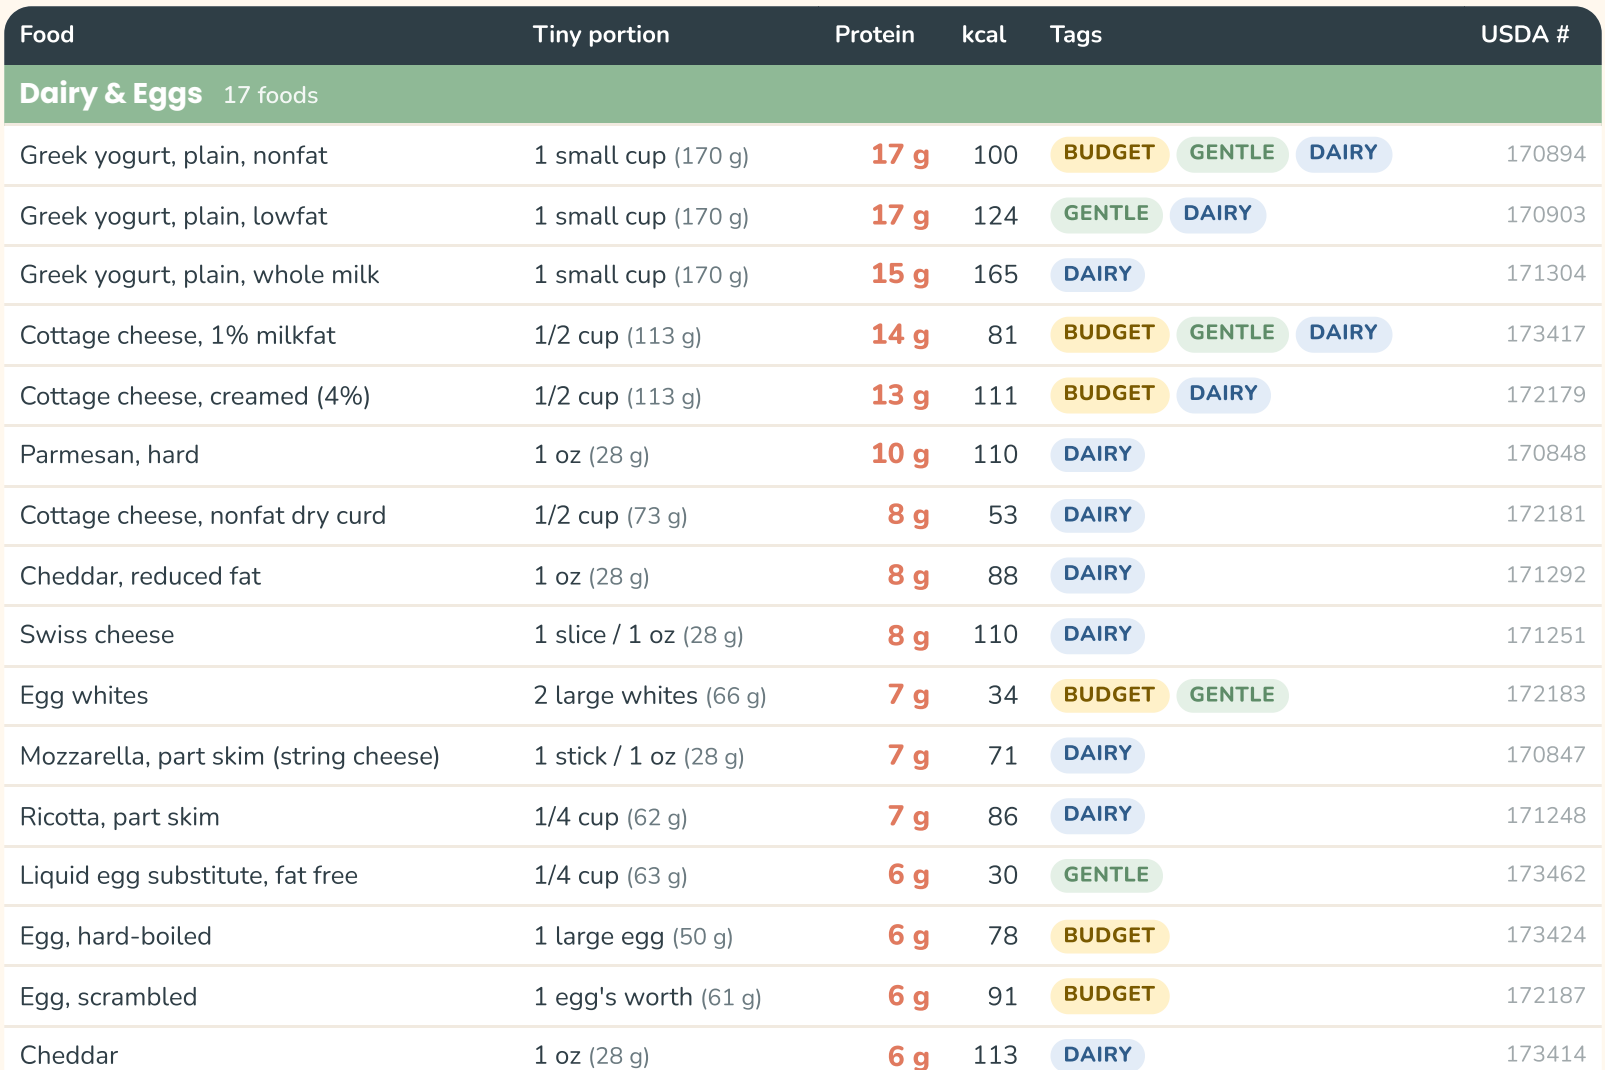The height and width of the screenshot is (1070, 1605).
Task: Click the DAIRY tag on Greek yogurt lowfat row
Action: [x=1218, y=214]
